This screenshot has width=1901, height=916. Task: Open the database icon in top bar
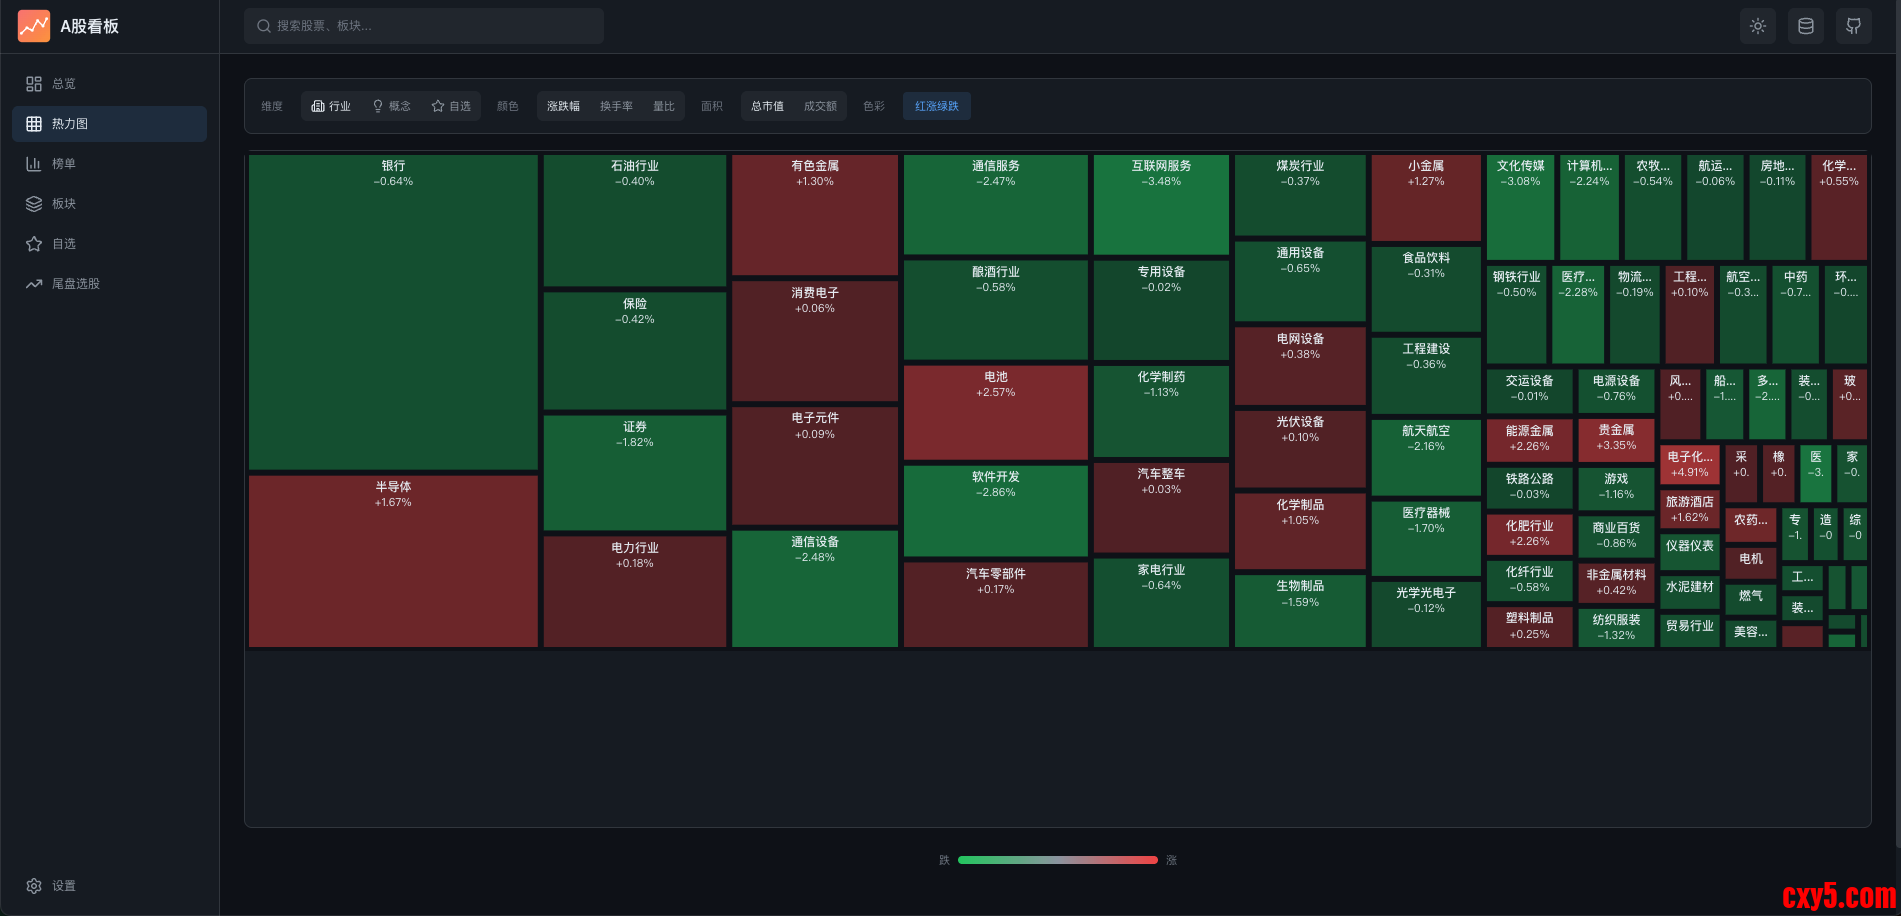pyautogui.click(x=1806, y=26)
